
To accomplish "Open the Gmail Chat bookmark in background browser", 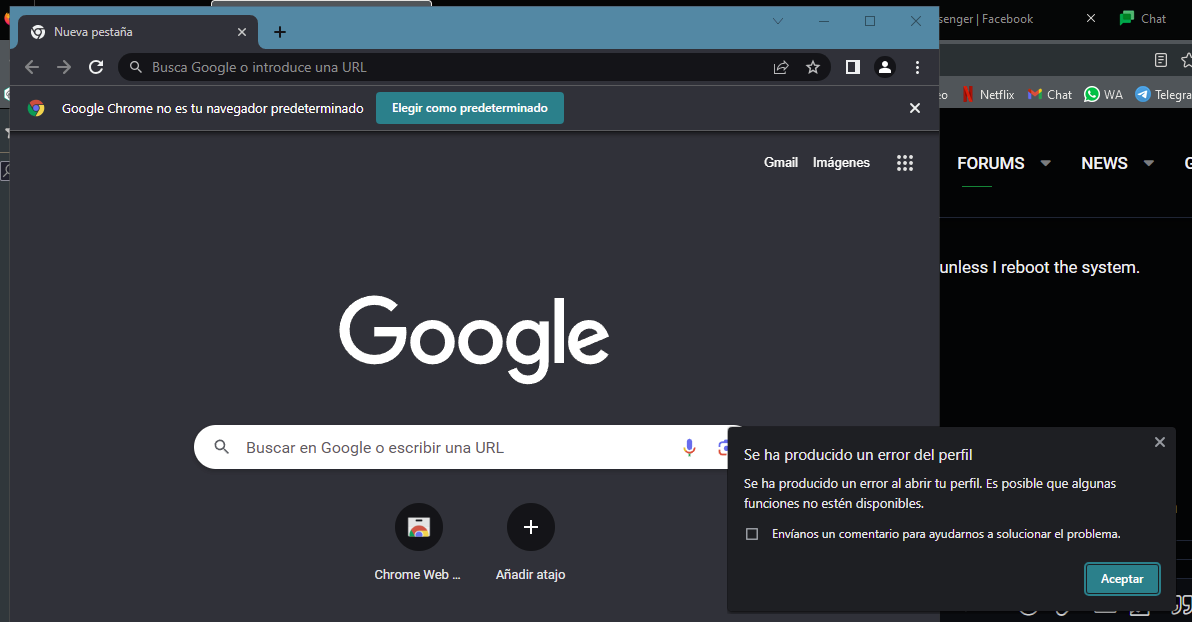I will 1050,94.
